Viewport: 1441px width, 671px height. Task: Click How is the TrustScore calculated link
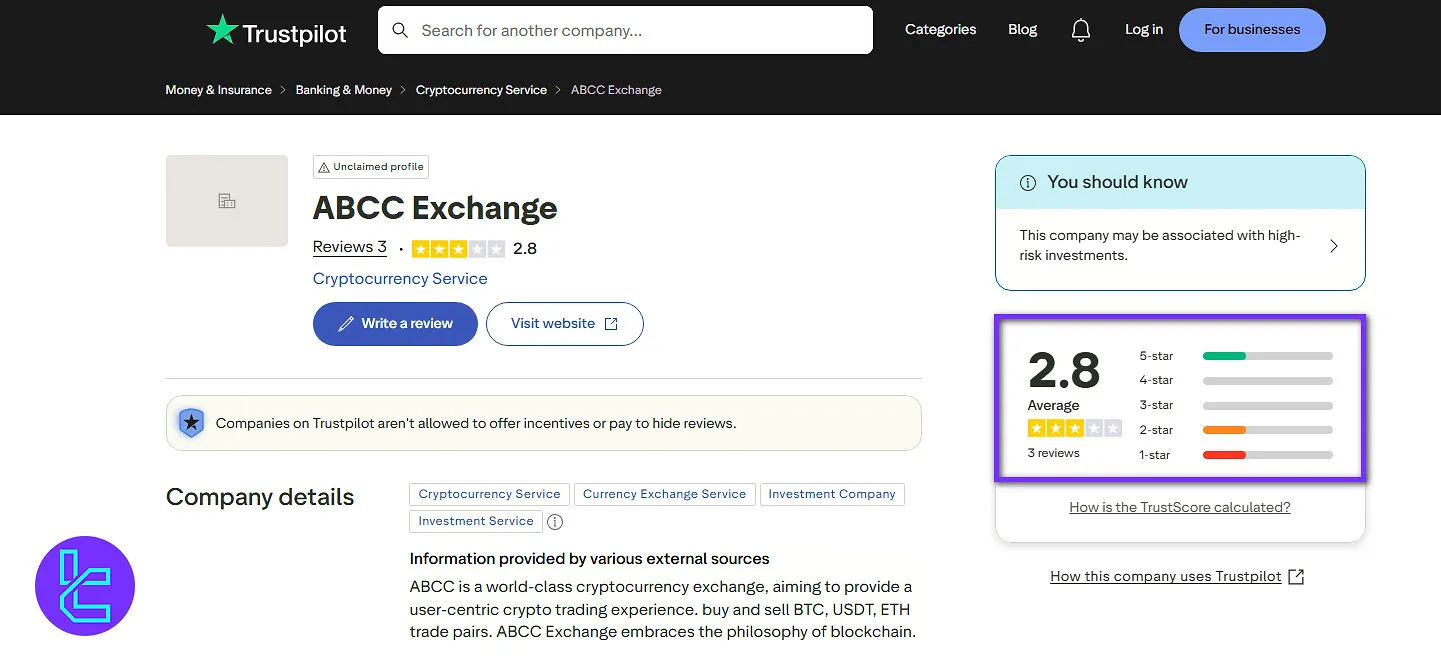(1179, 507)
